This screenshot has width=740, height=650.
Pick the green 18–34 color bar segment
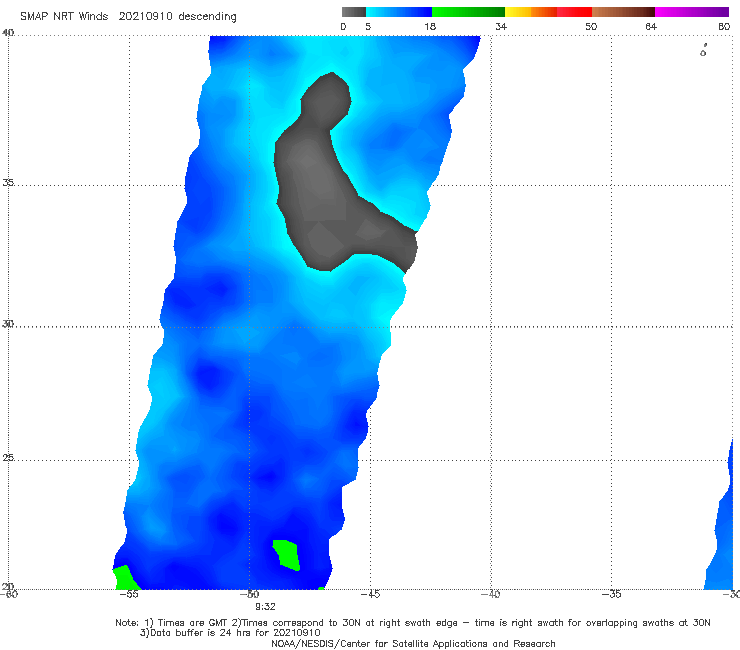[468, 12]
